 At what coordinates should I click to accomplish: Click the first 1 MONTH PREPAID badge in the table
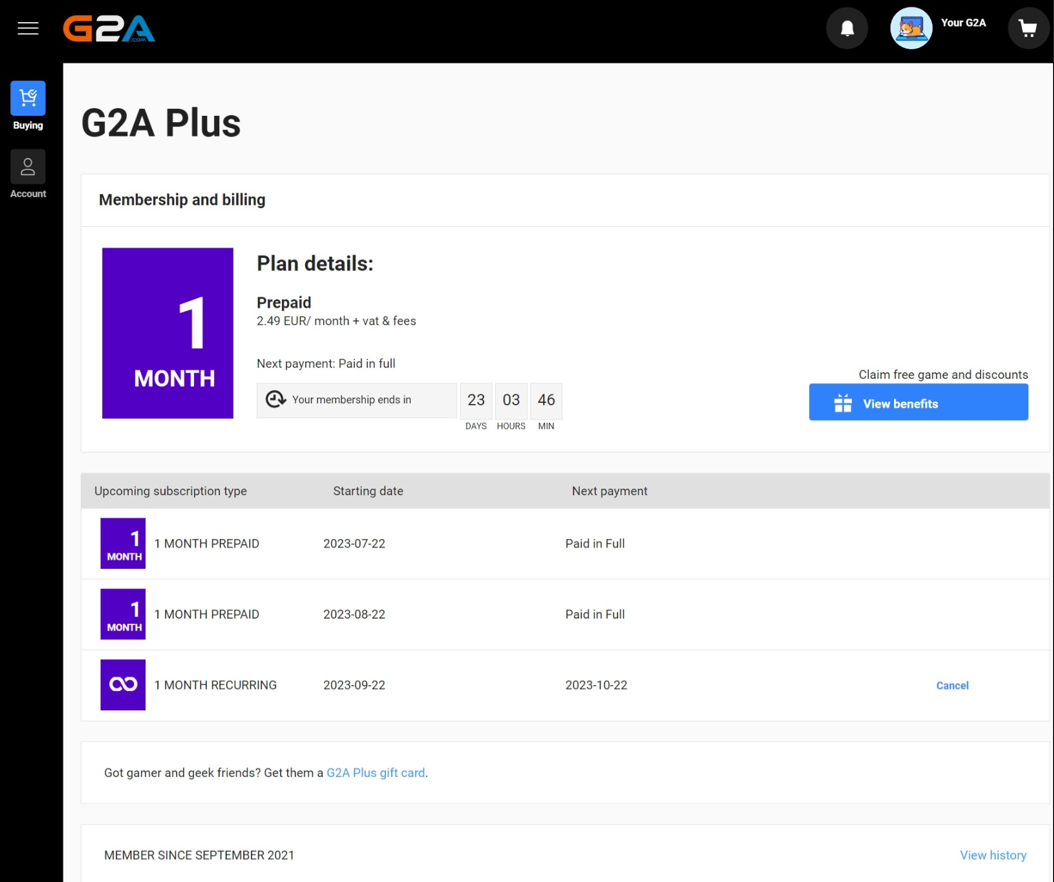point(122,543)
